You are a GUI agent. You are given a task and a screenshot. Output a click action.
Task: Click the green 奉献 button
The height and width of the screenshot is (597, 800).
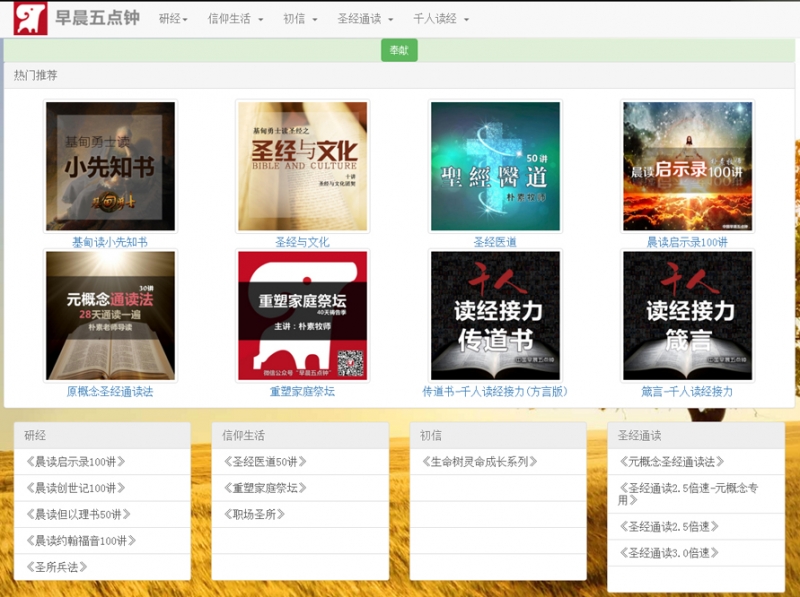(399, 50)
